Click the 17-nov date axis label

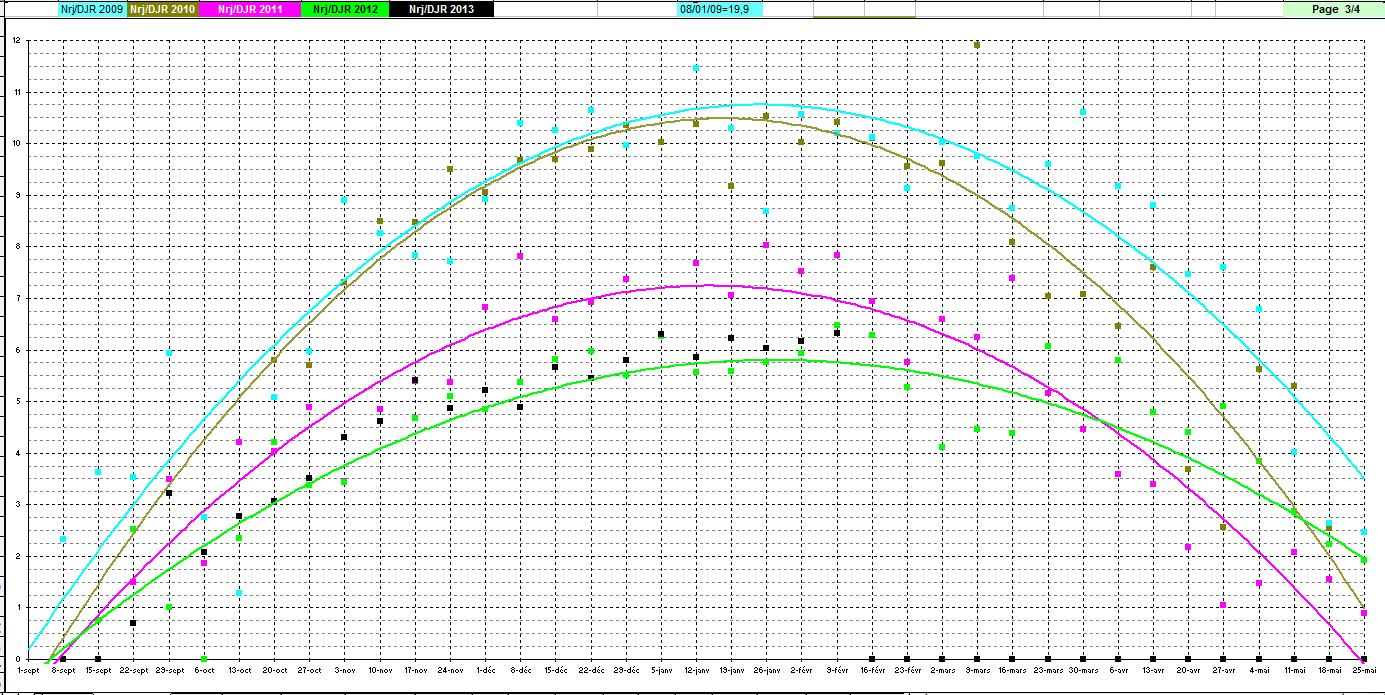click(x=415, y=669)
